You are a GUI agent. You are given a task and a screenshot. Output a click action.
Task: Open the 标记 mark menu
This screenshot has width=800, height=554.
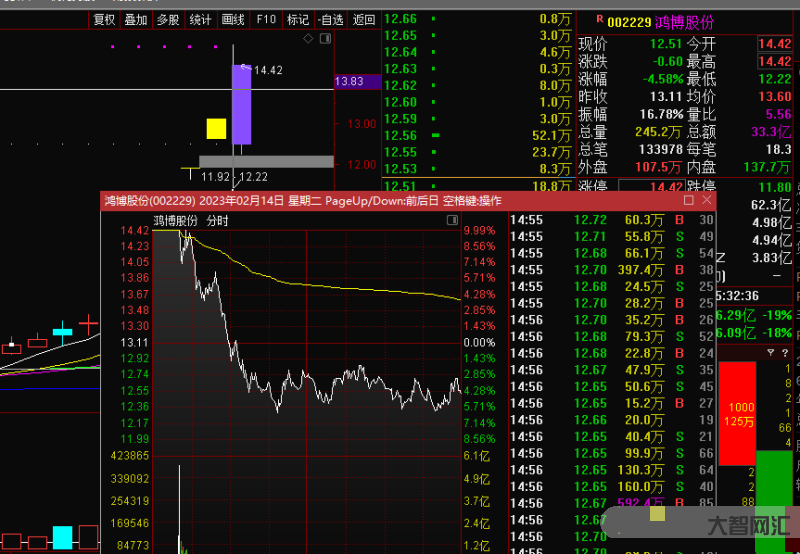pyautogui.click(x=297, y=19)
